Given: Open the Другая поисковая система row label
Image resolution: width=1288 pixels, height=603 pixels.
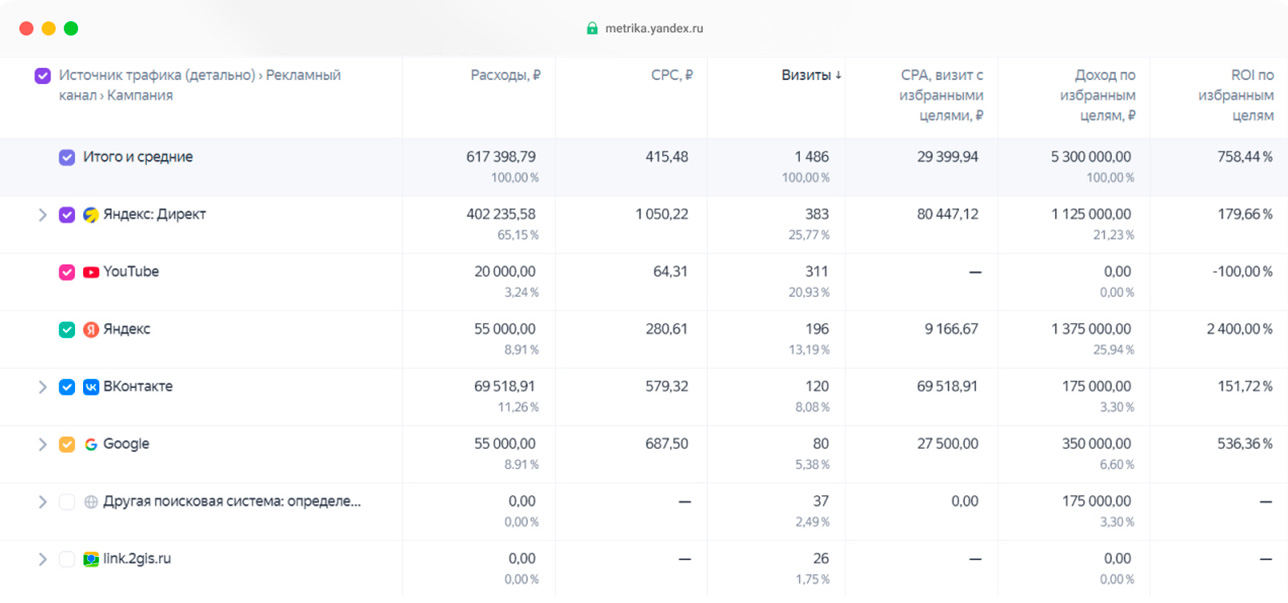Looking at the screenshot, I should [x=232, y=501].
